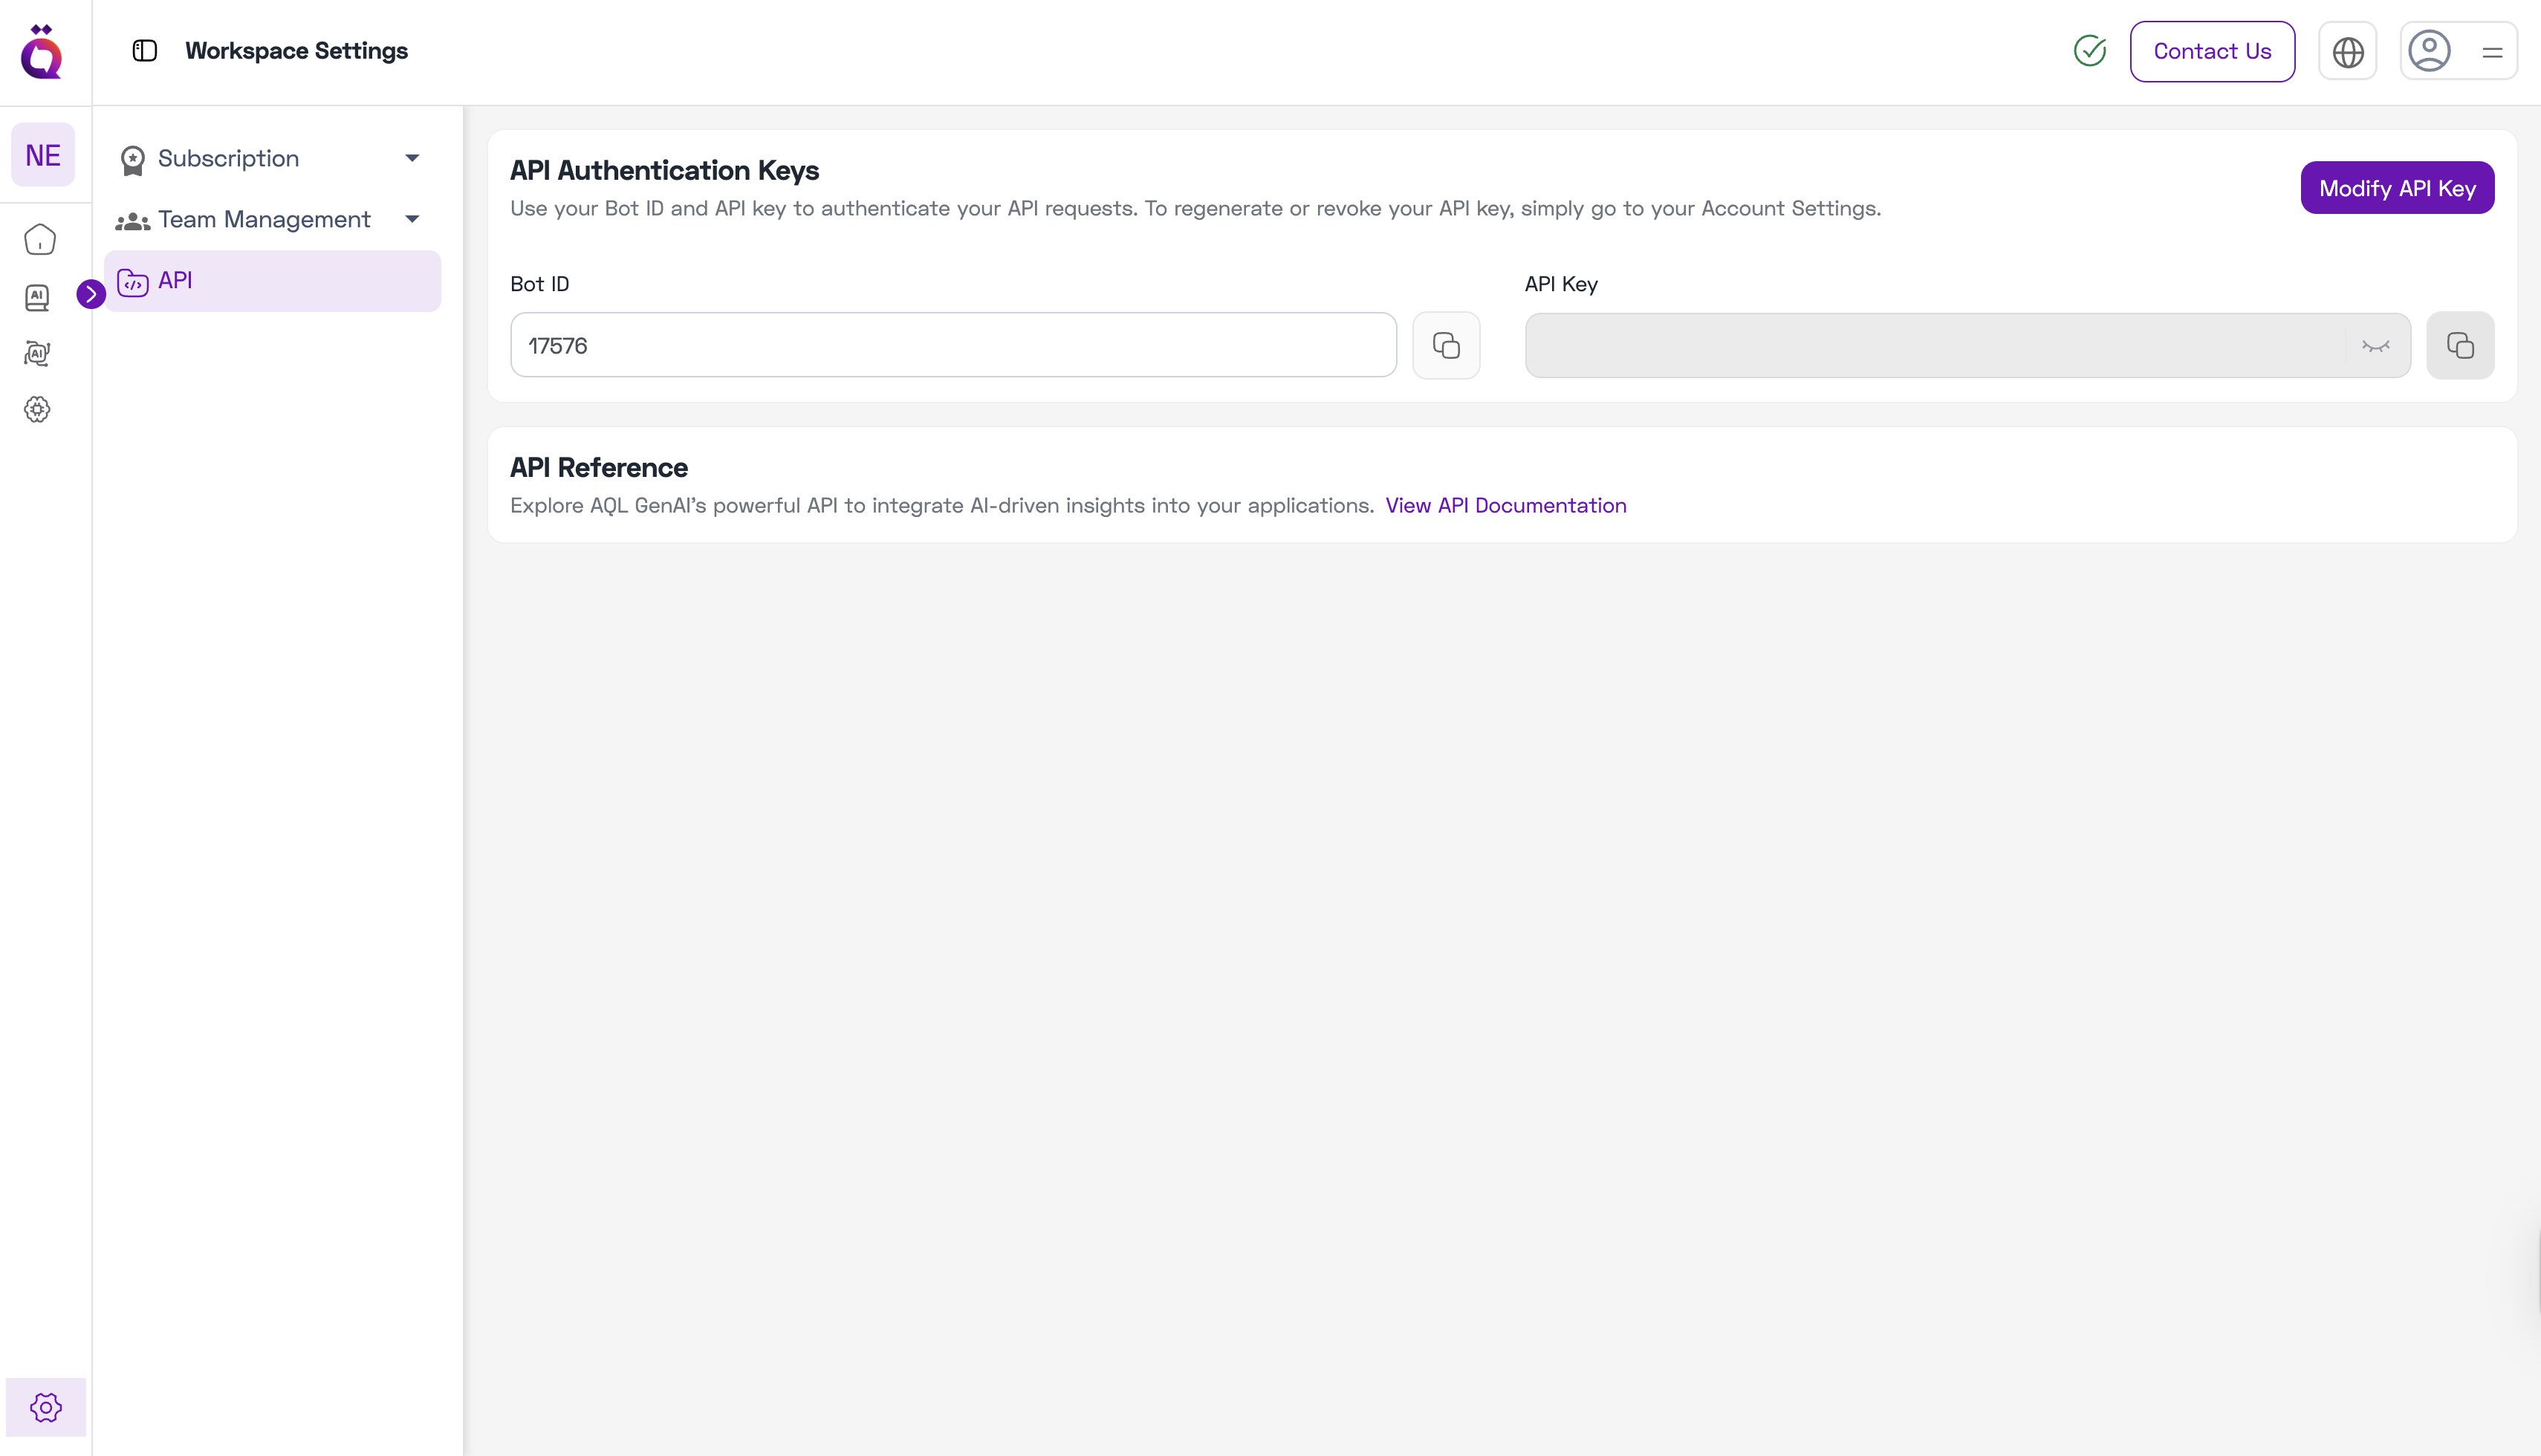Click the globe language icon in the header

click(x=2348, y=51)
